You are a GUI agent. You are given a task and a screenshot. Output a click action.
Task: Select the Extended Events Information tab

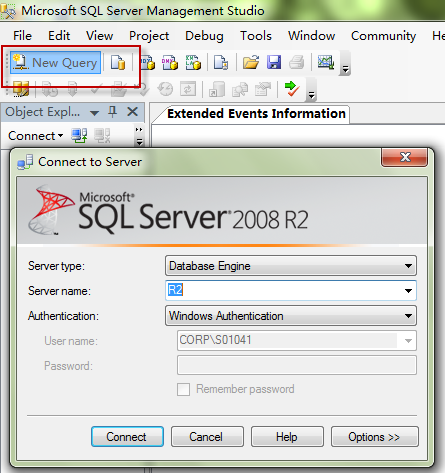pos(256,114)
